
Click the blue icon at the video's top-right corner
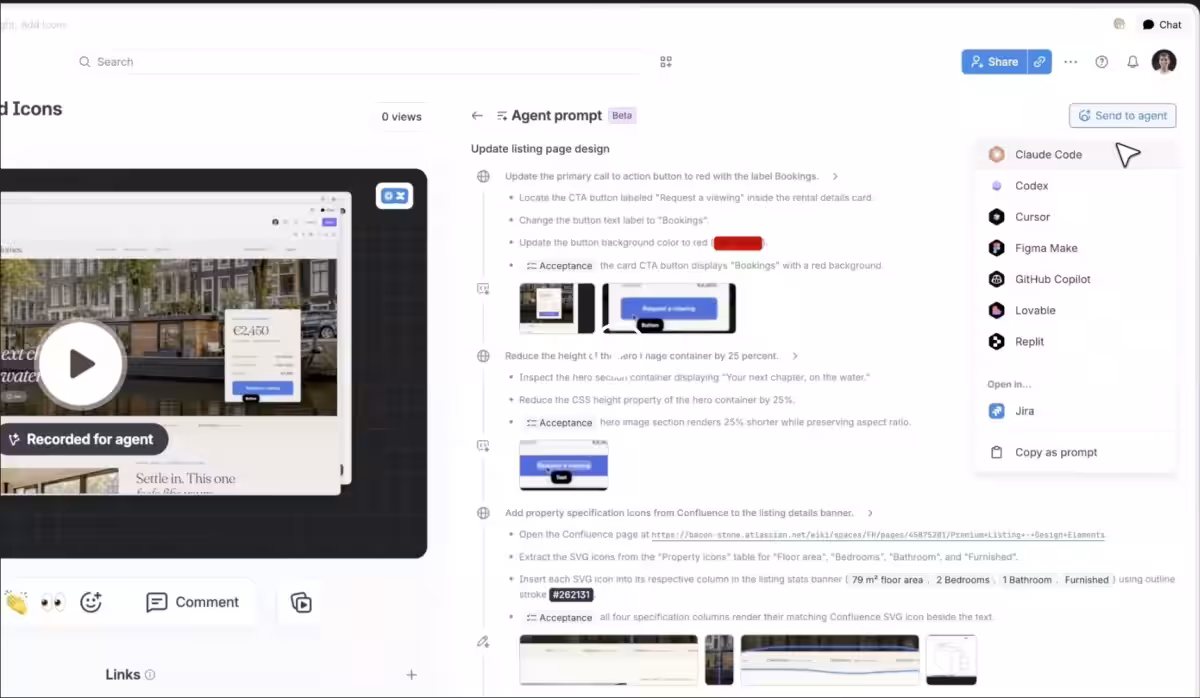point(395,196)
